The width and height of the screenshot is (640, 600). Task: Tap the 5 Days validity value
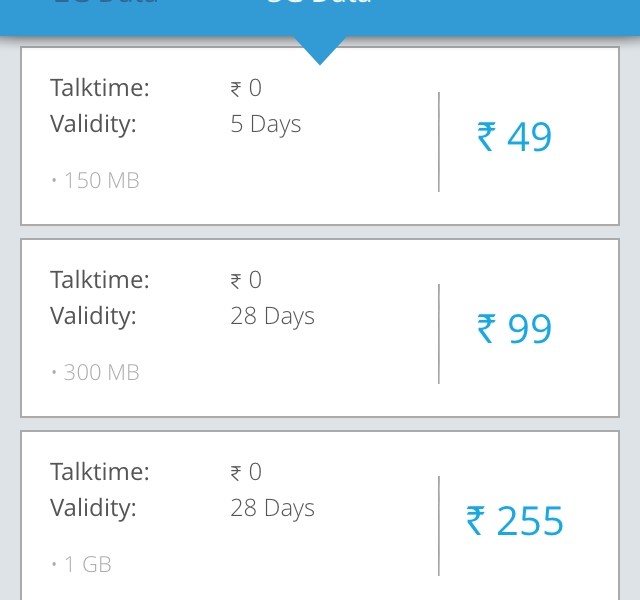tap(265, 125)
